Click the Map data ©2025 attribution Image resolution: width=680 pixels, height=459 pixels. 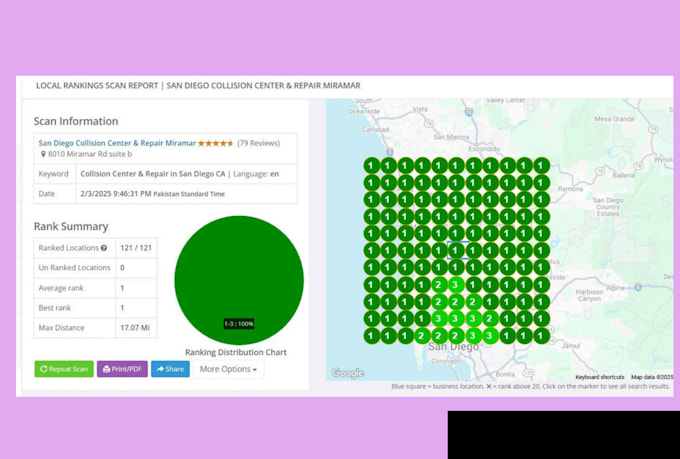652,377
